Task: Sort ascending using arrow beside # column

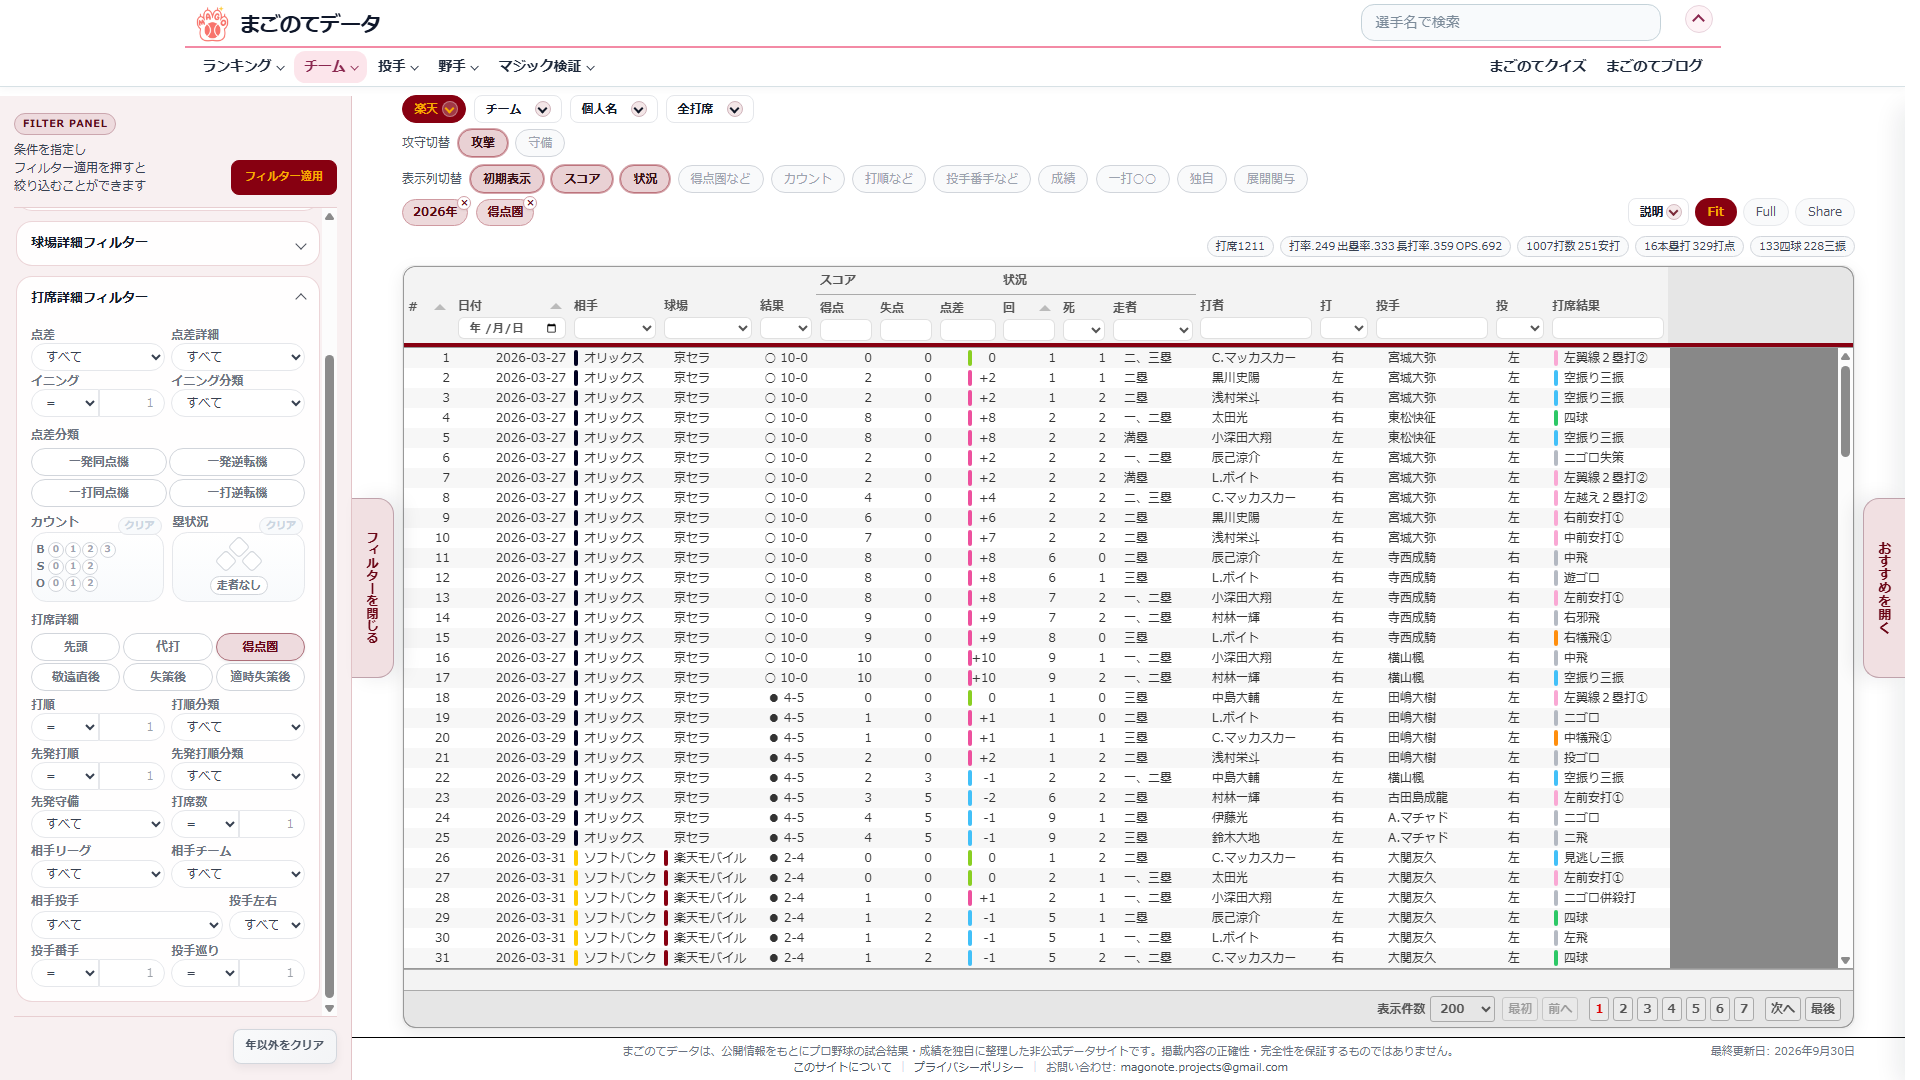Action: click(439, 307)
